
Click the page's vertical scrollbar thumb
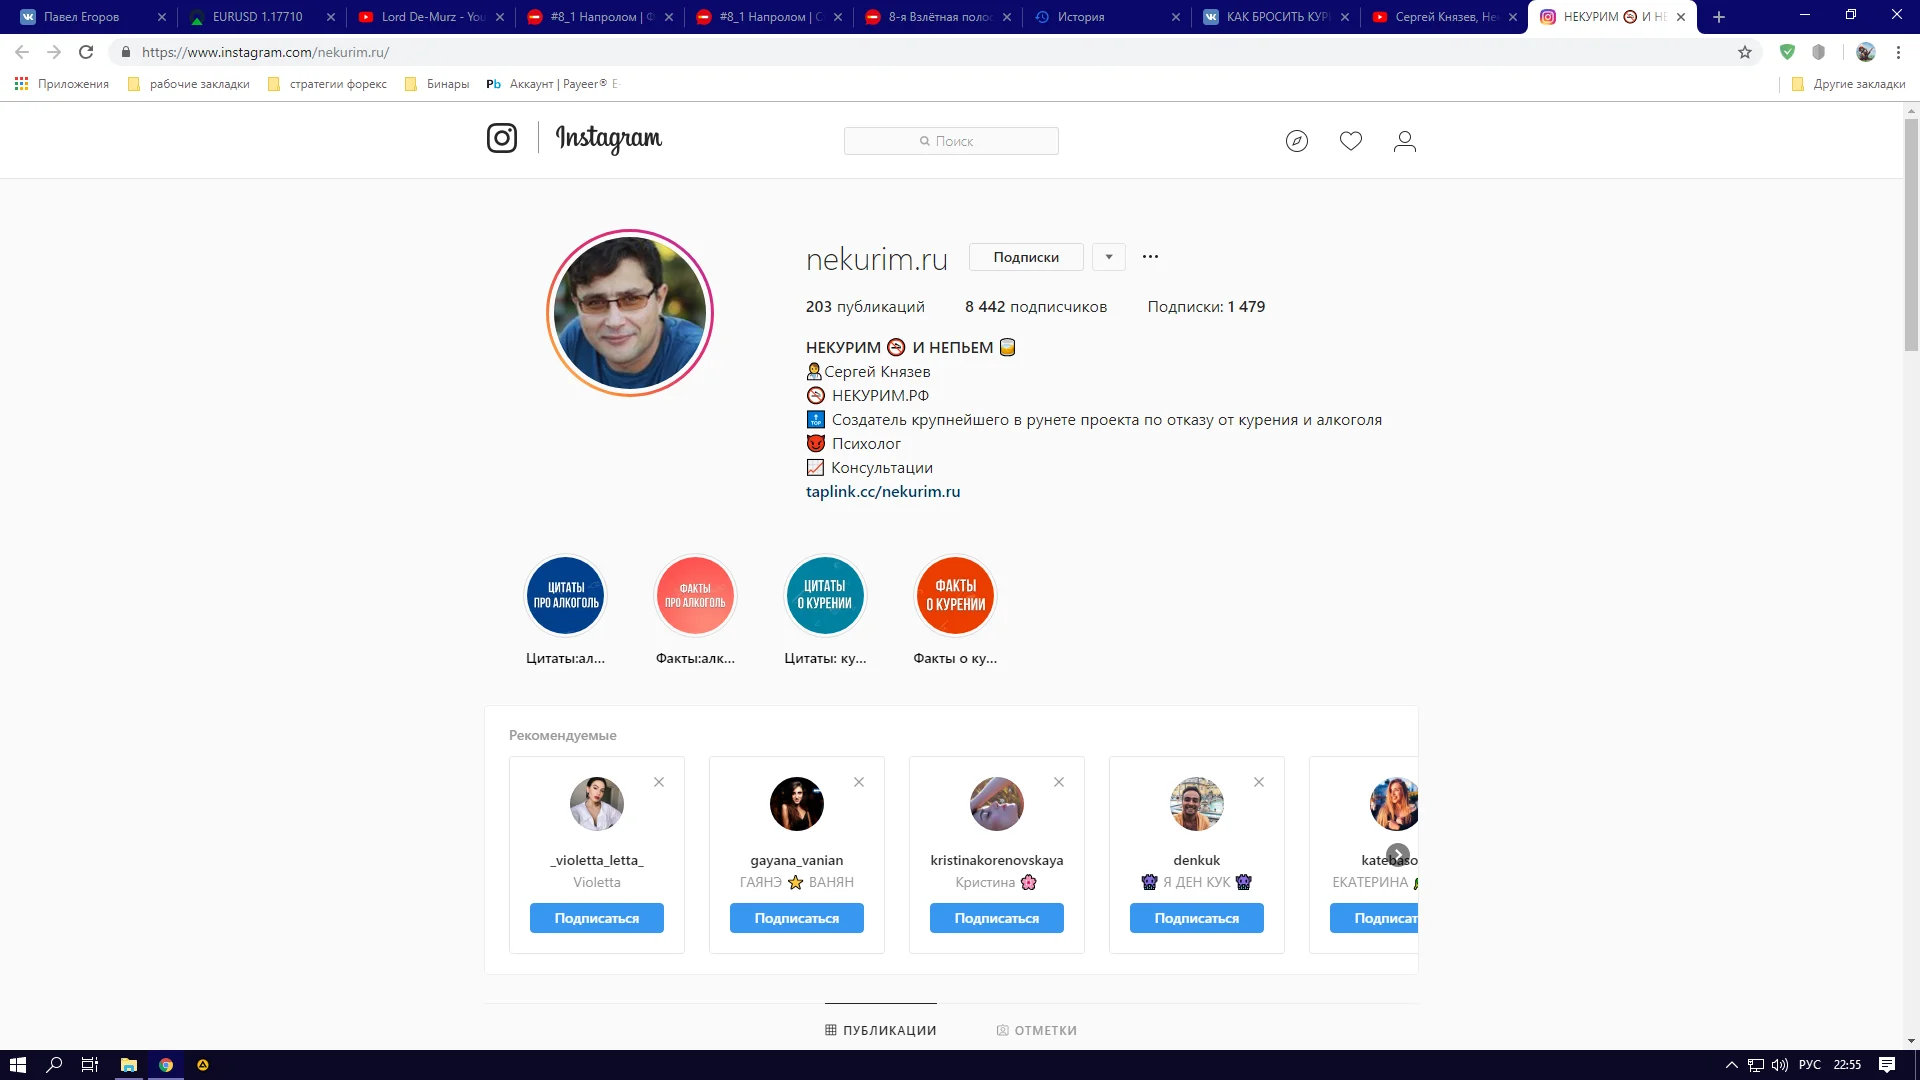(x=1911, y=235)
